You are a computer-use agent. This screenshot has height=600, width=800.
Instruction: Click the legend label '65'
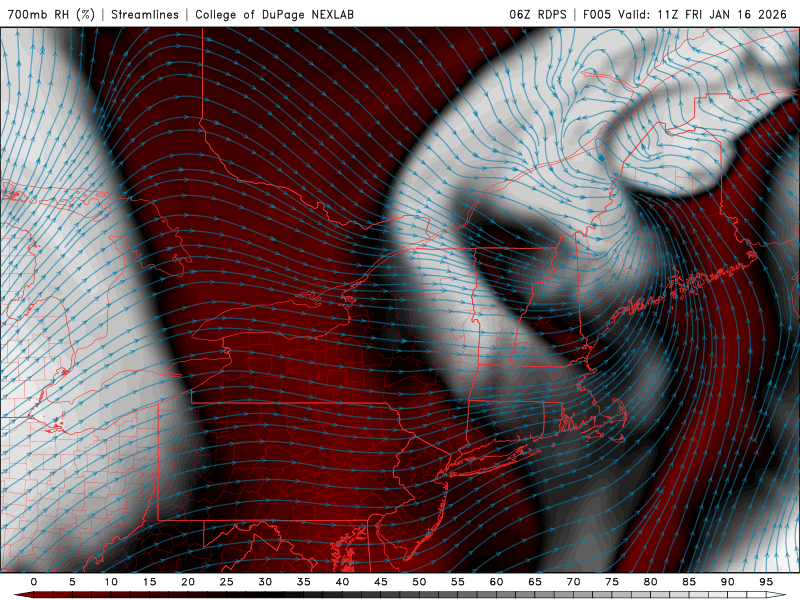(x=535, y=582)
